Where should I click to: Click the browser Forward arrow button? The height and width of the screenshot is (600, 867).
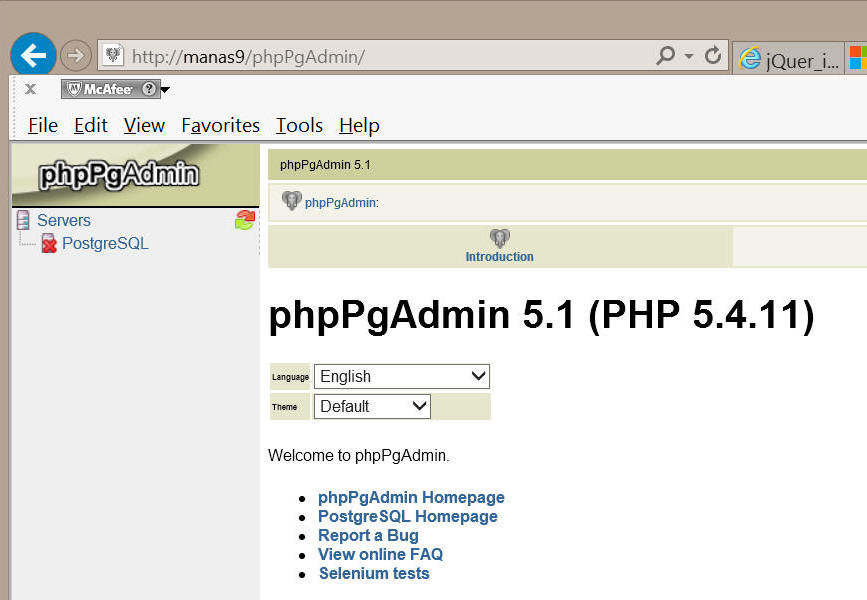click(x=75, y=55)
